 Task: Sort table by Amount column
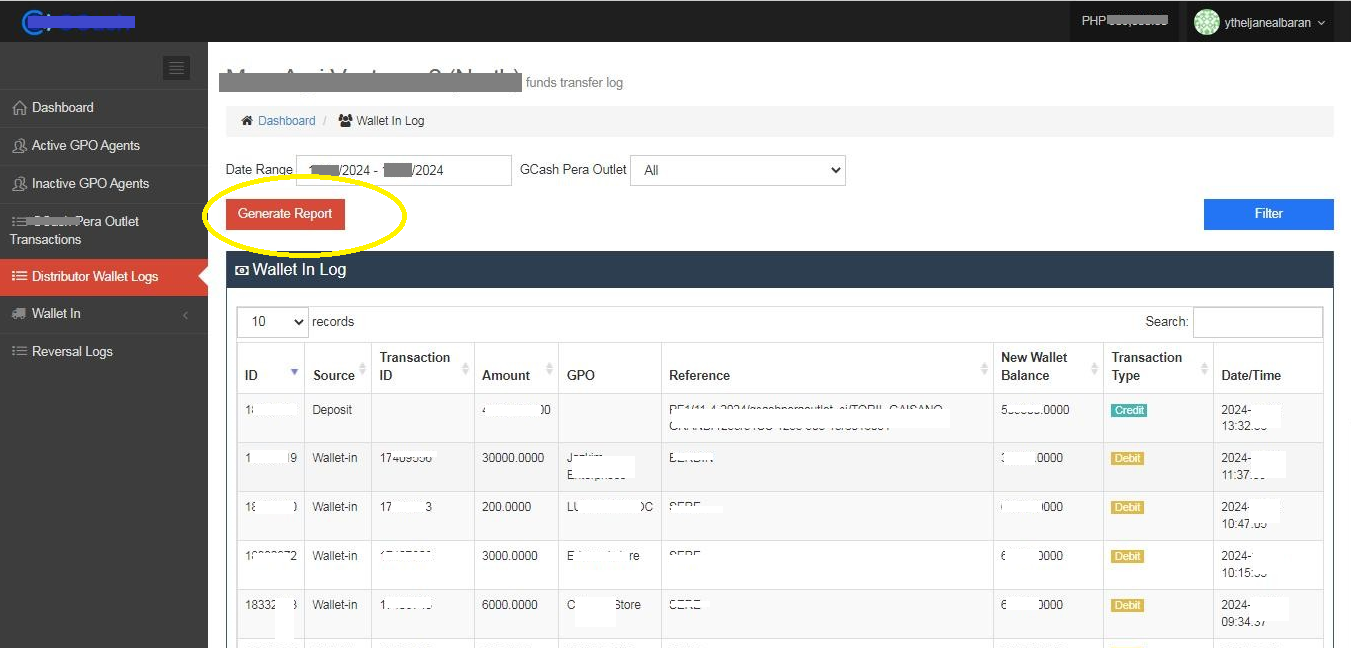click(x=518, y=368)
